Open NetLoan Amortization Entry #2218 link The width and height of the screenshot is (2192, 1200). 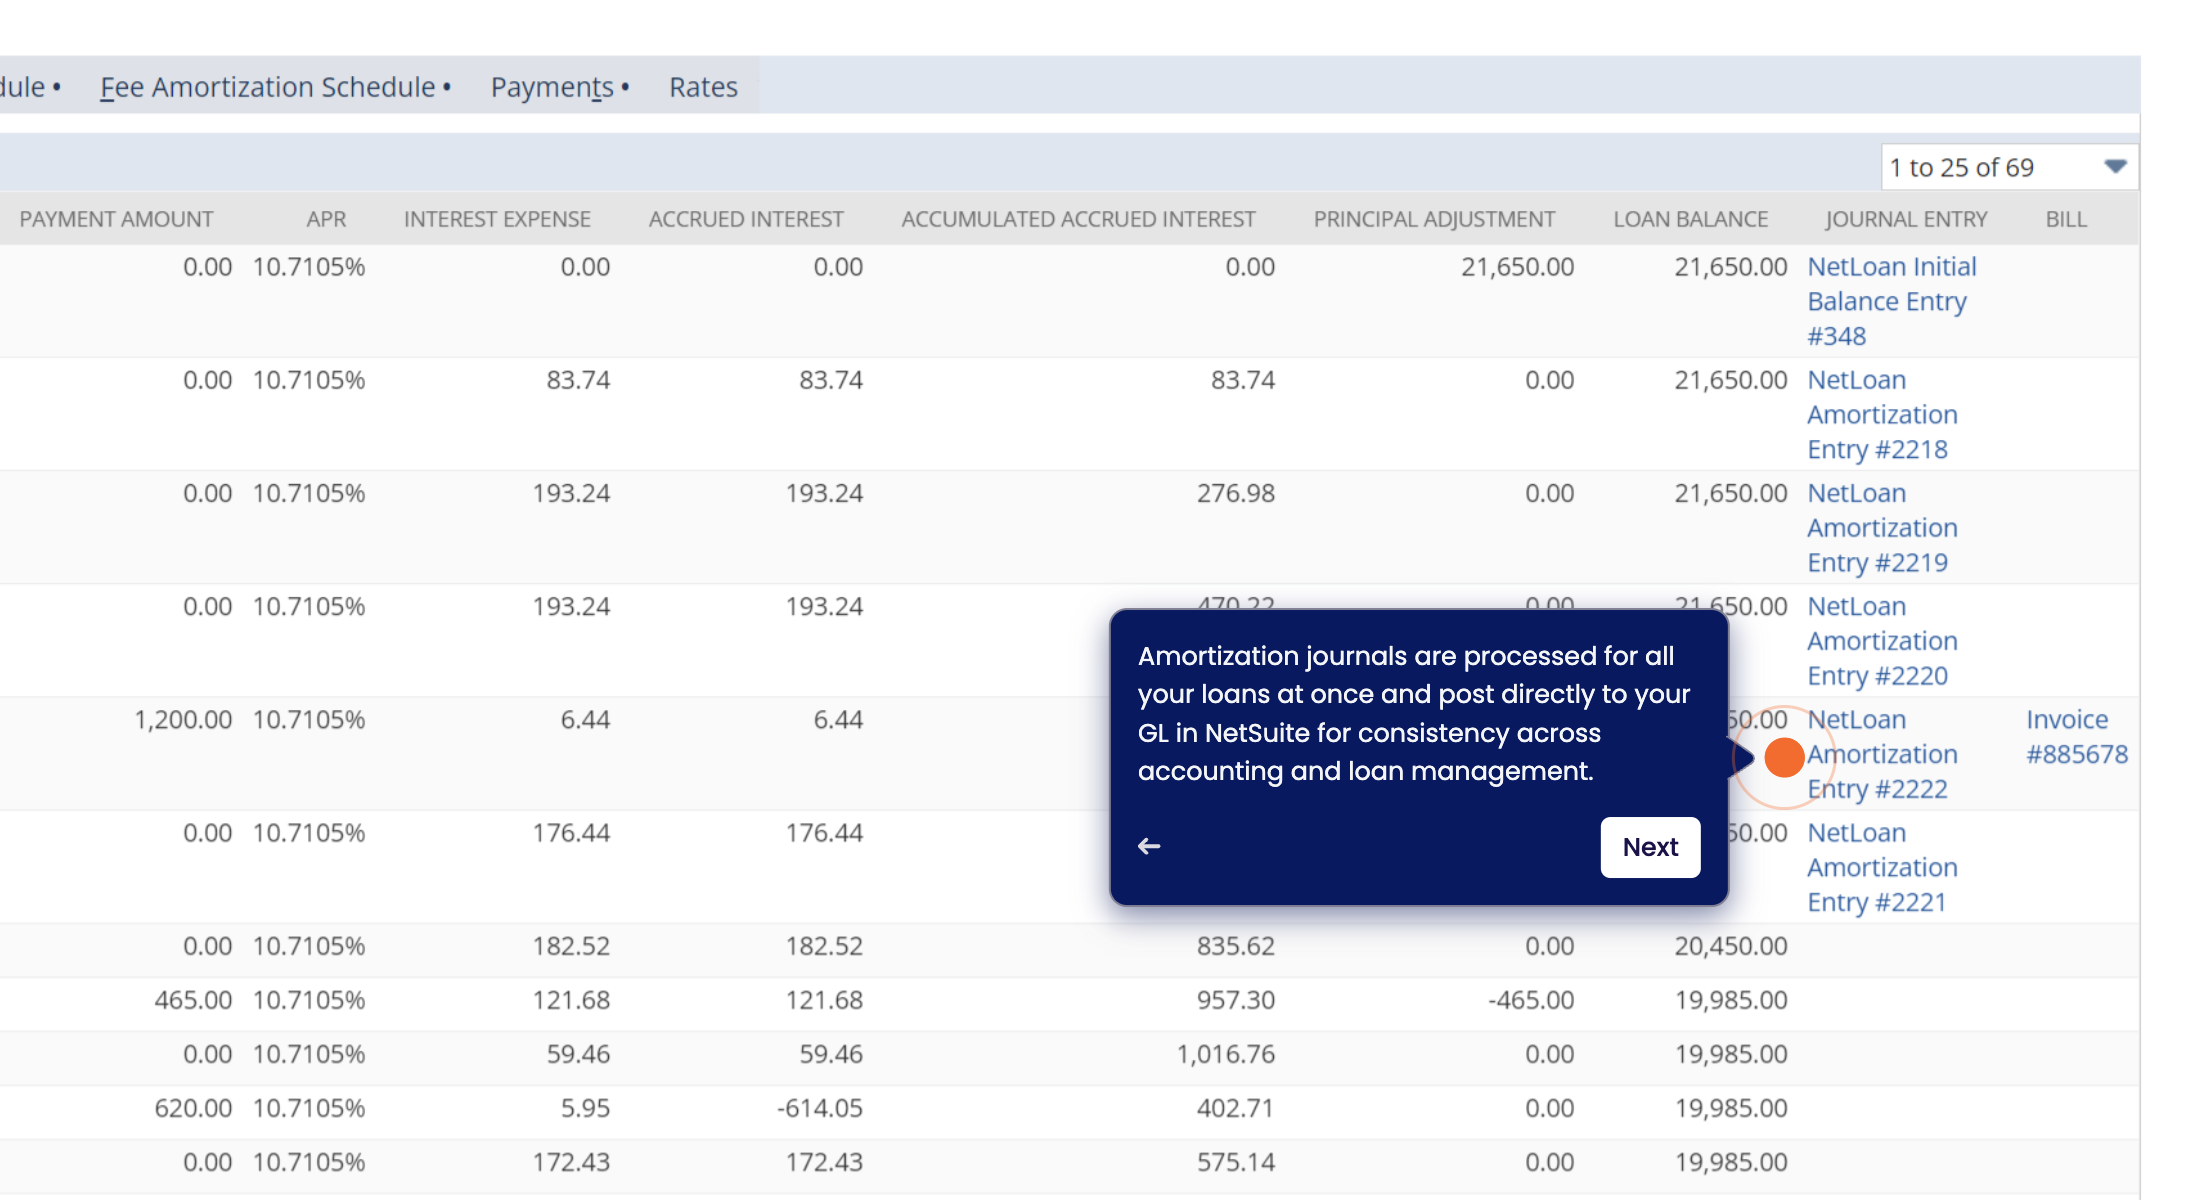[1881, 414]
